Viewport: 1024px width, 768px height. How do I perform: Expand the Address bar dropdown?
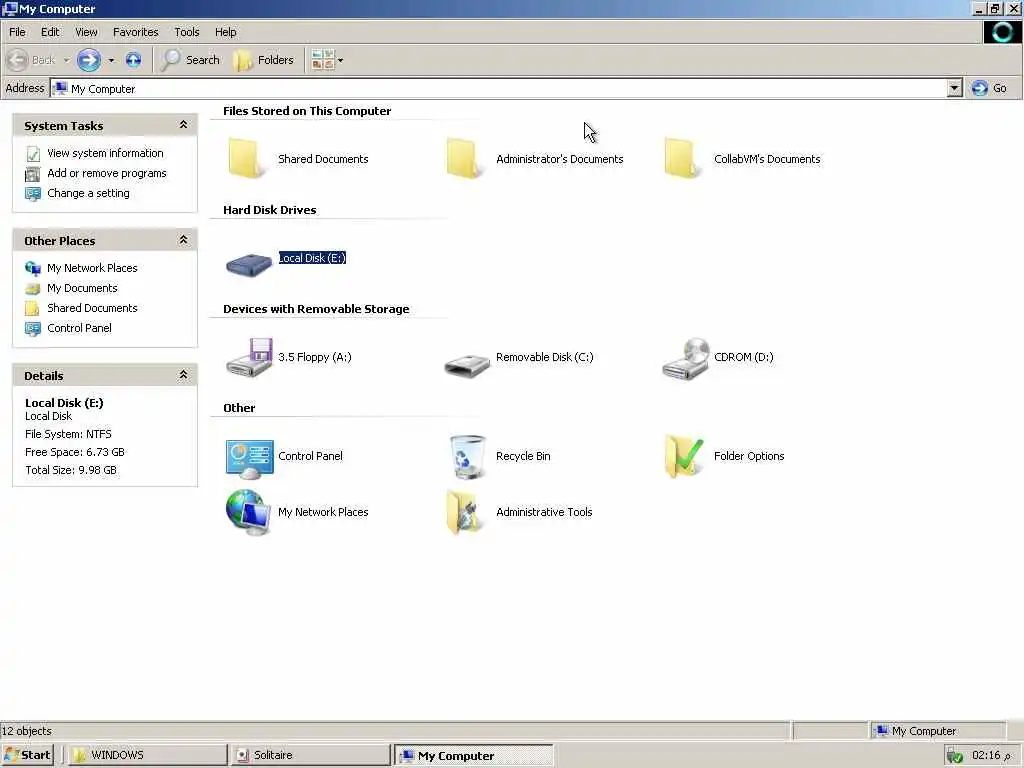[954, 88]
